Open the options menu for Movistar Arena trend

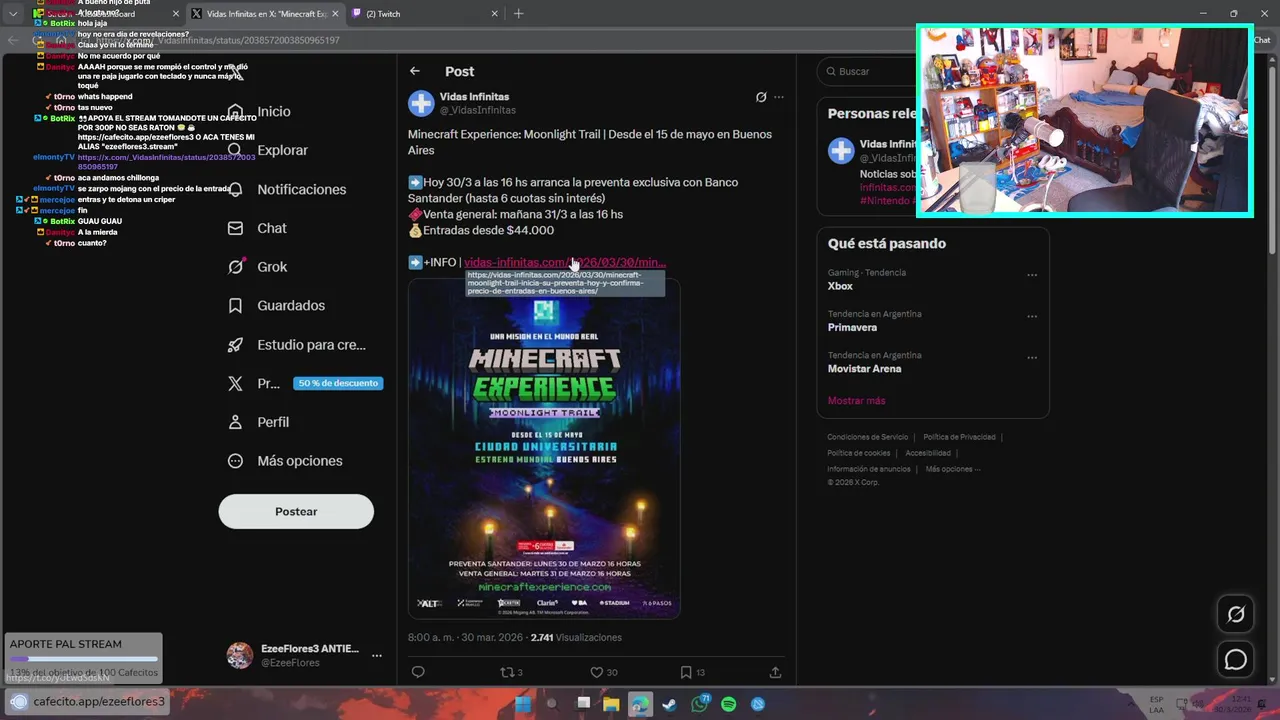pos(1032,357)
